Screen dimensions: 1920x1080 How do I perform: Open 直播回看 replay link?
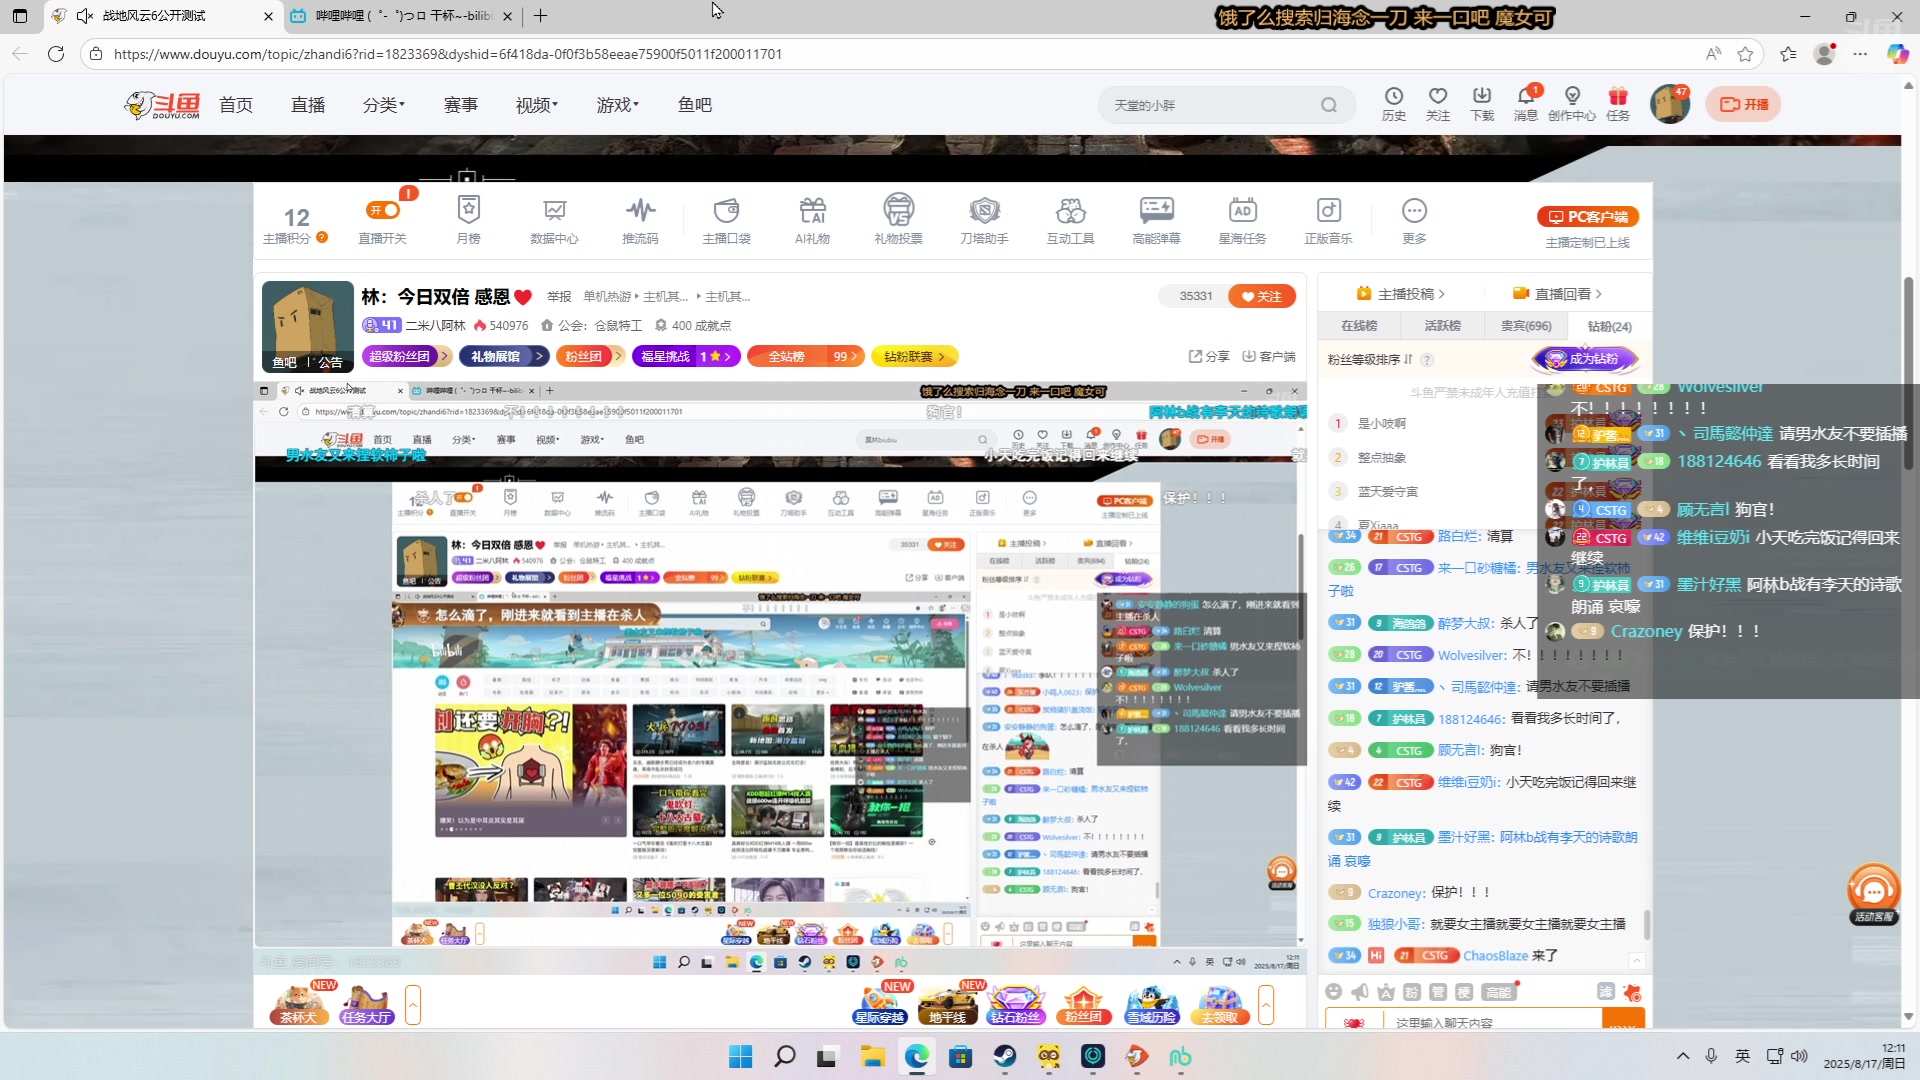pyautogui.click(x=1558, y=293)
